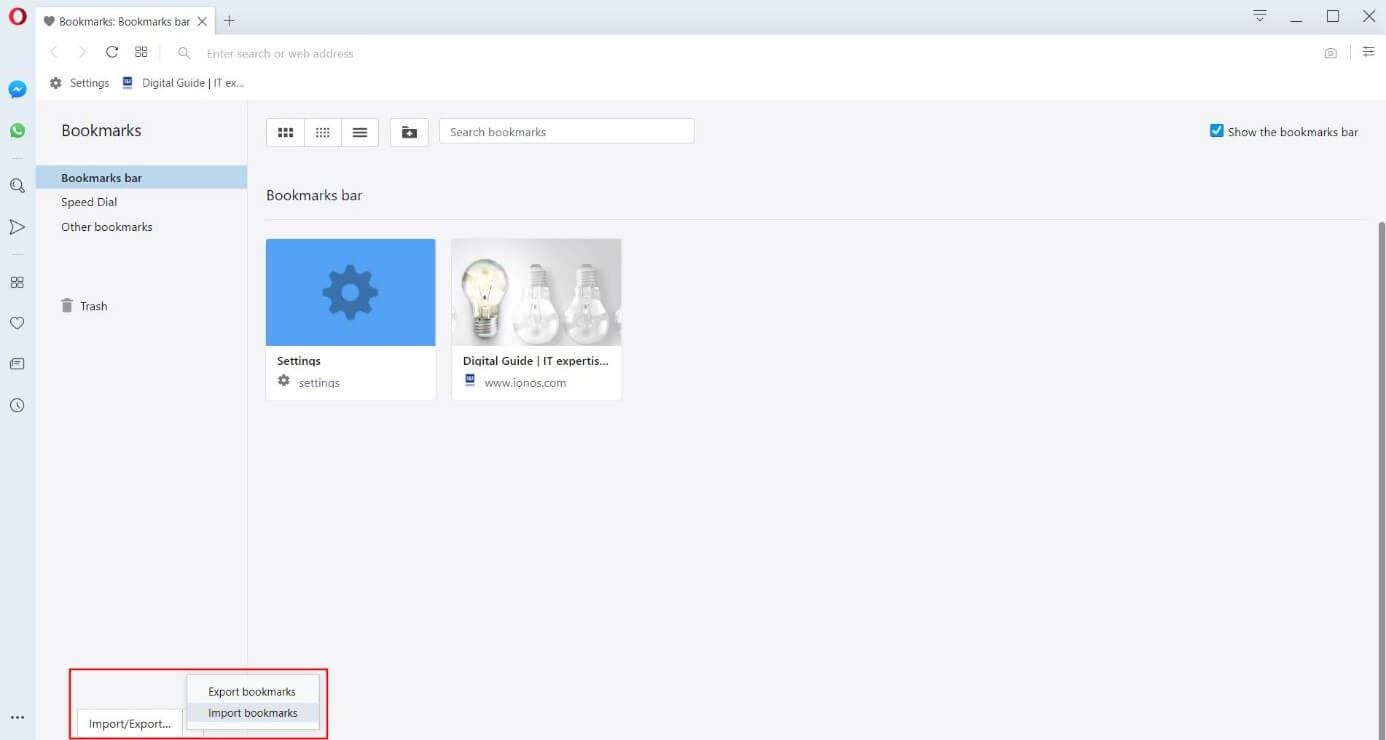Expand the sidebar setup via the ellipsis

pyautogui.click(x=17, y=716)
